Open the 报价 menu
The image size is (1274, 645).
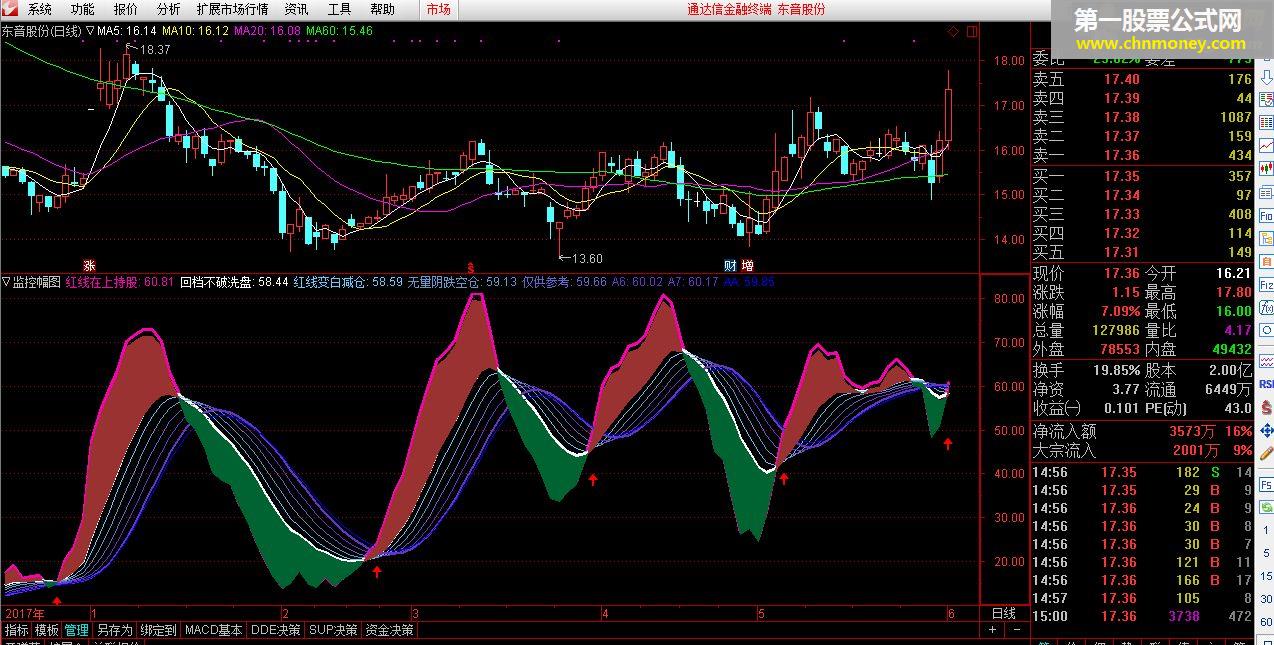(125, 9)
